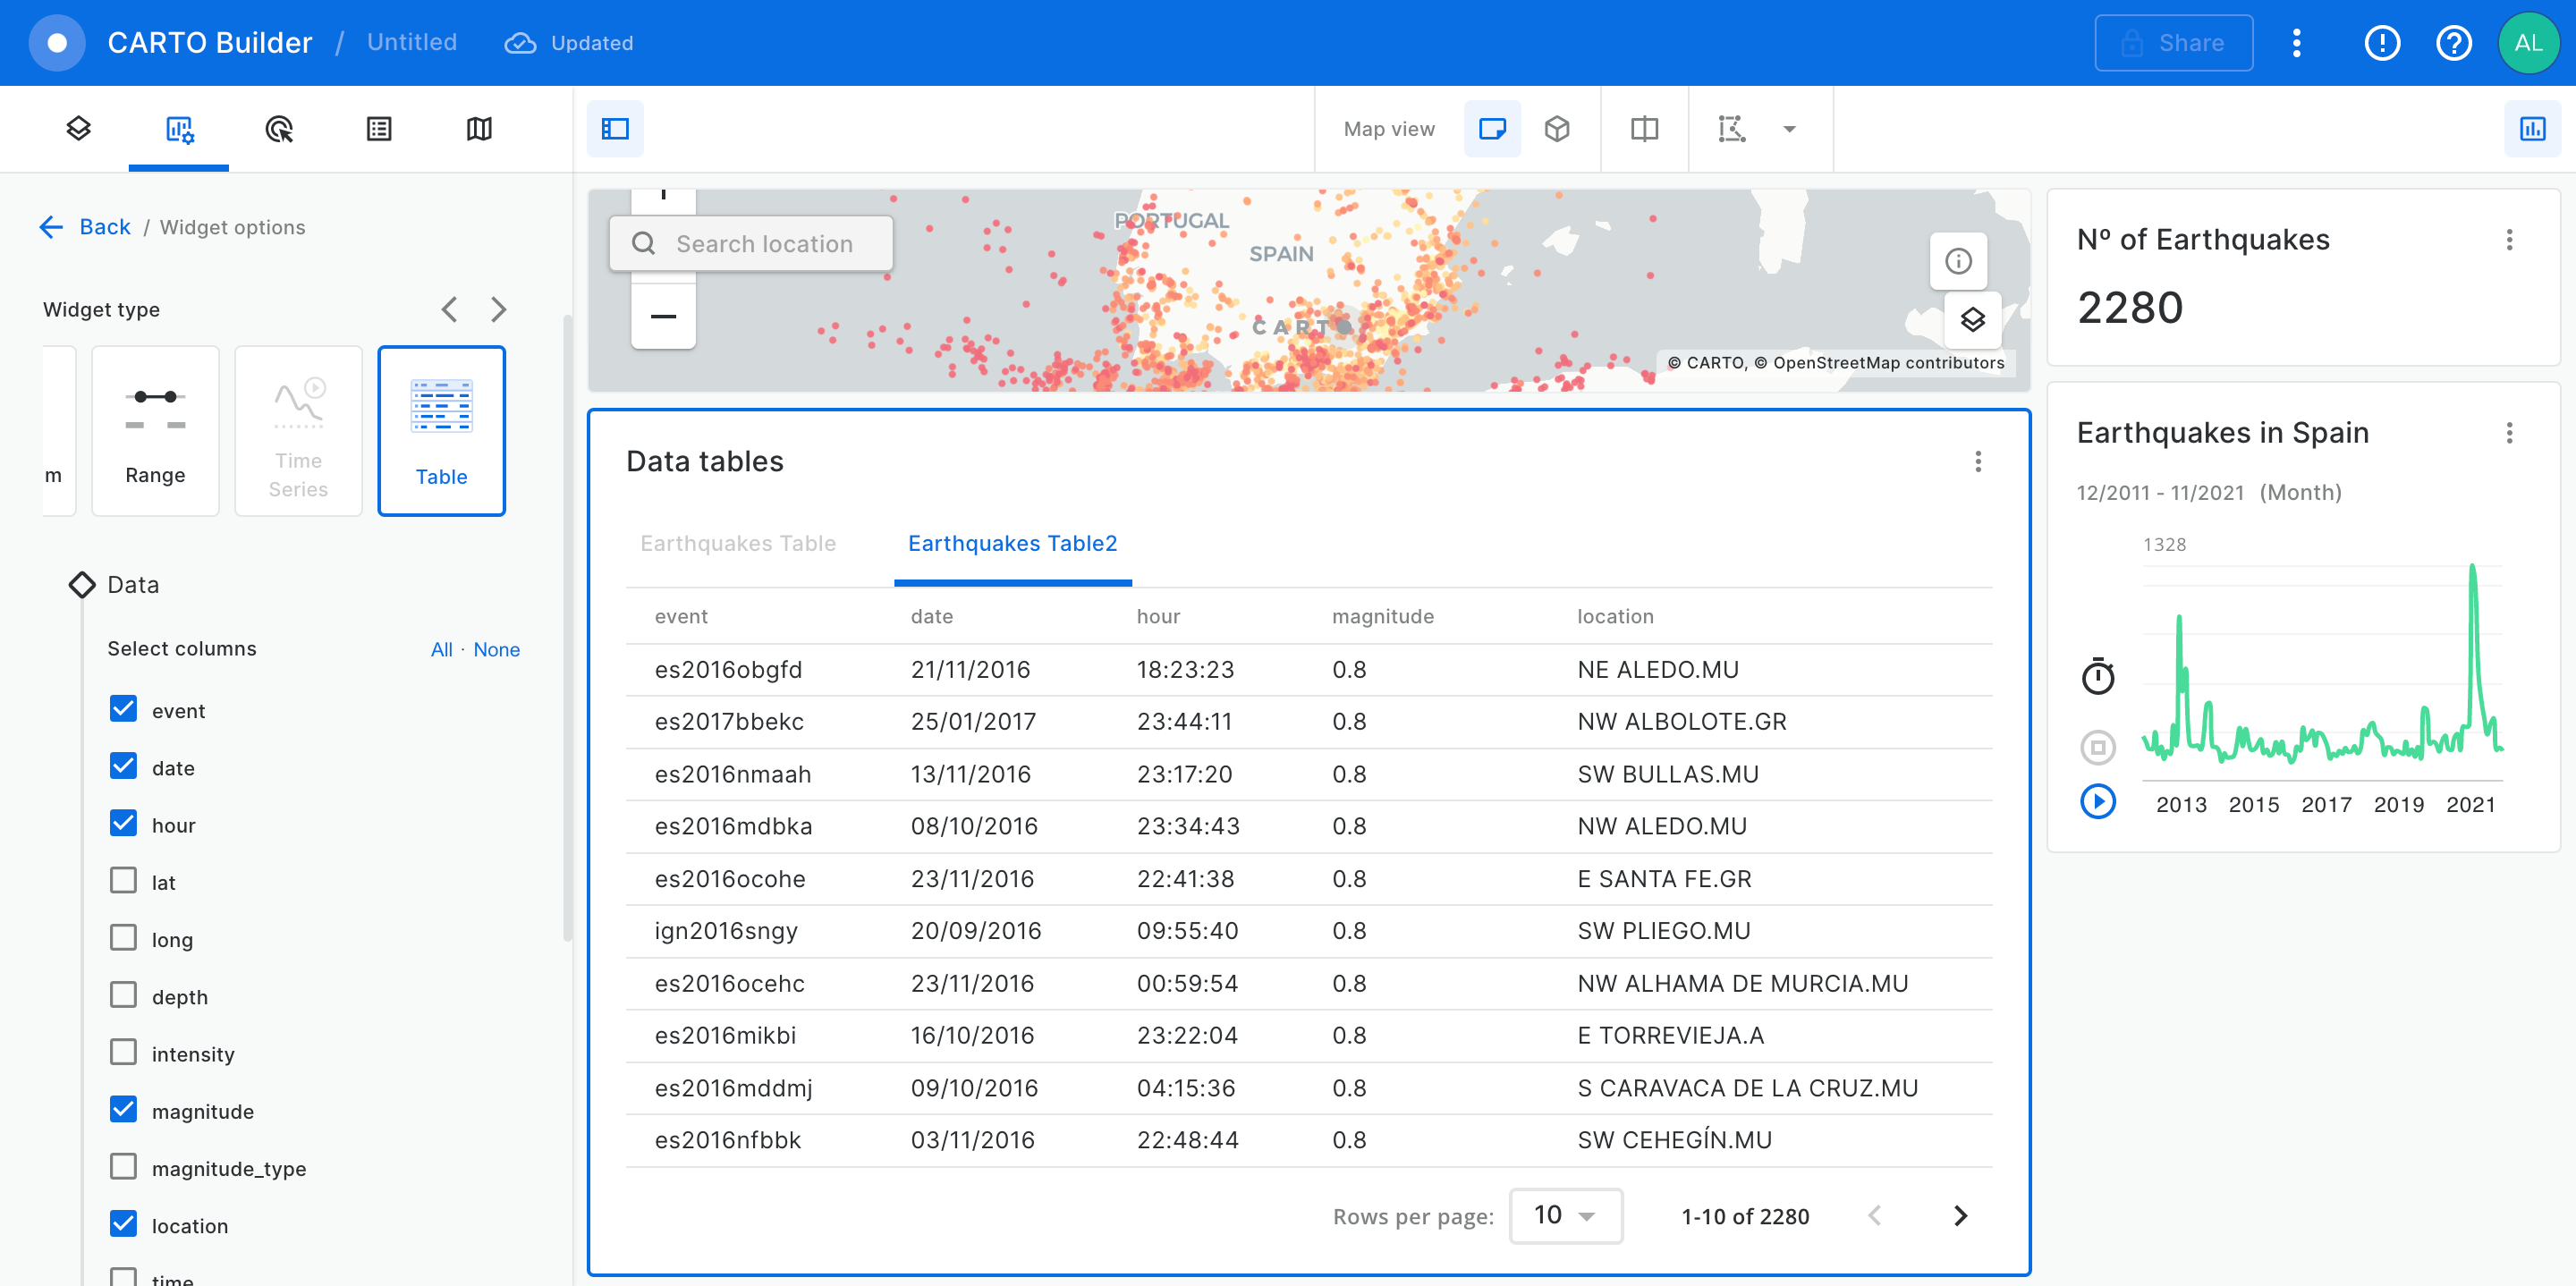Switch to Earthquakes Table tab

tap(738, 543)
